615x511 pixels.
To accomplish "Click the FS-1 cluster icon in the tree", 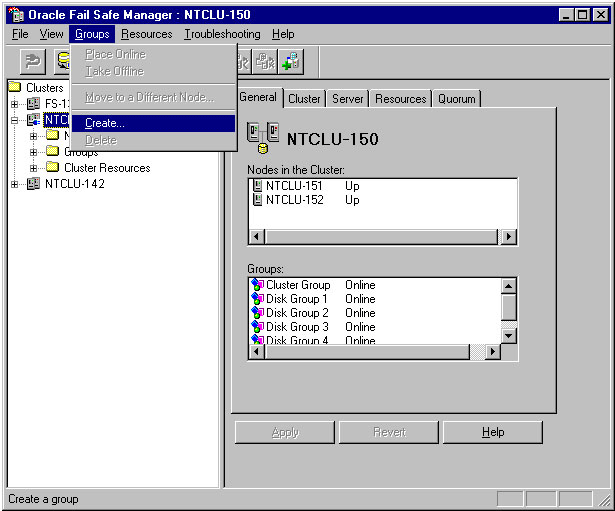I will coord(33,104).
